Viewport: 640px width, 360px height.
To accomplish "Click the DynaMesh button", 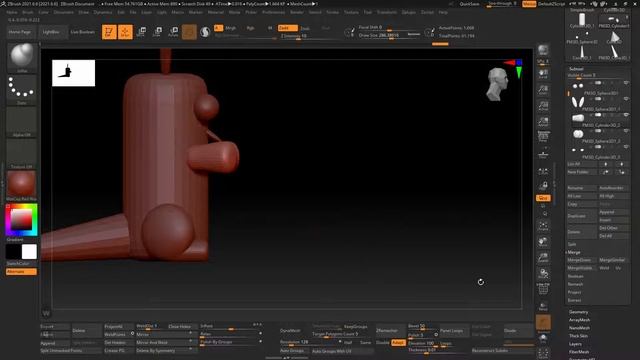I will click(x=290, y=330).
